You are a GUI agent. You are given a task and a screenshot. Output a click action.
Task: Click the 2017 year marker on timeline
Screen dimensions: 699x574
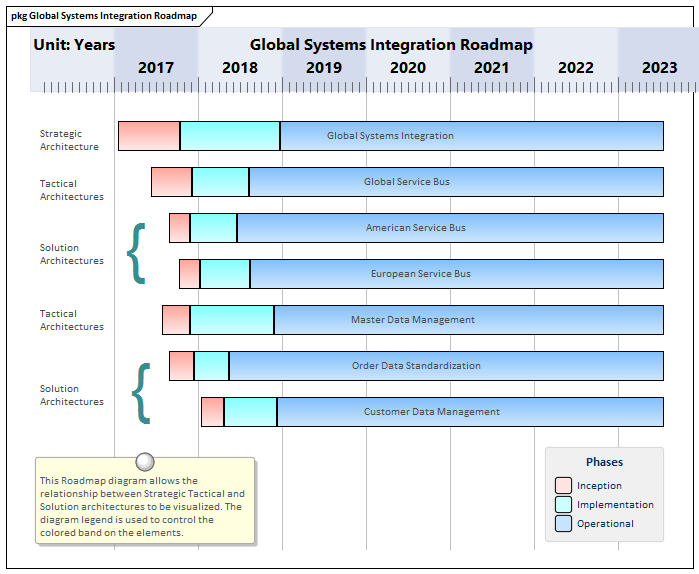[x=156, y=68]
